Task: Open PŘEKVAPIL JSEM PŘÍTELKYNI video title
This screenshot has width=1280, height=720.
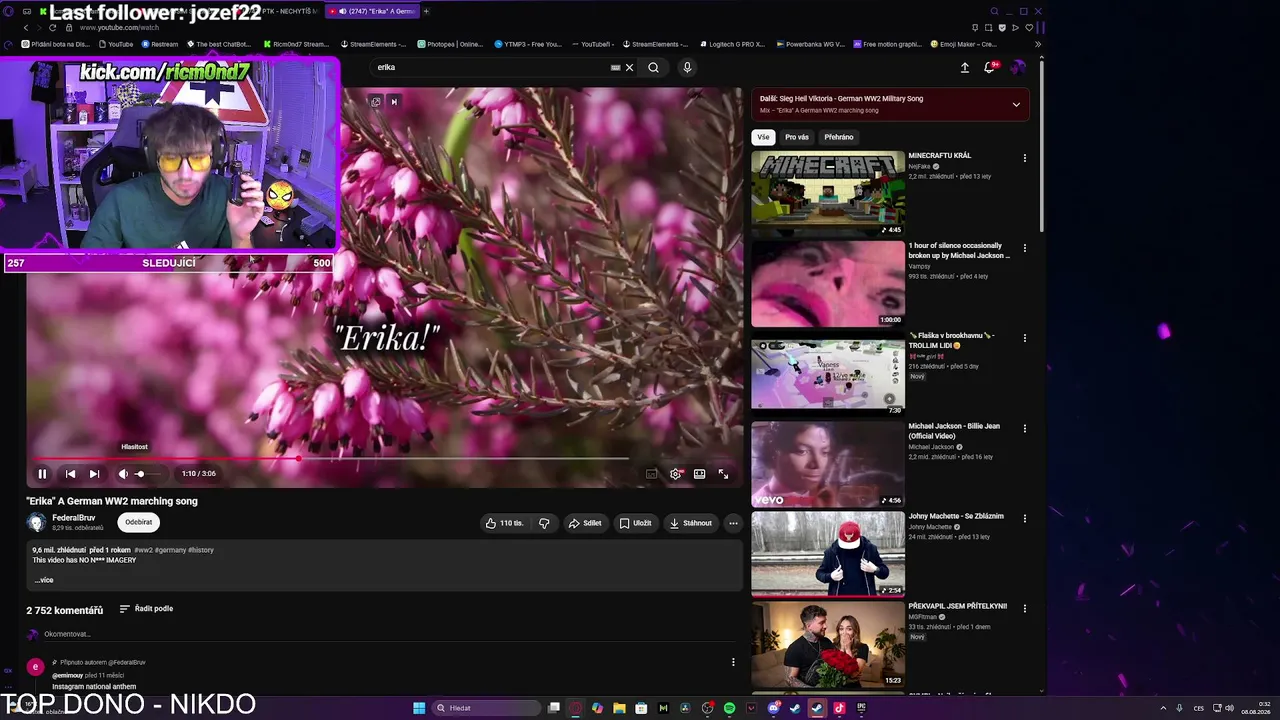Action: point(958,606)
